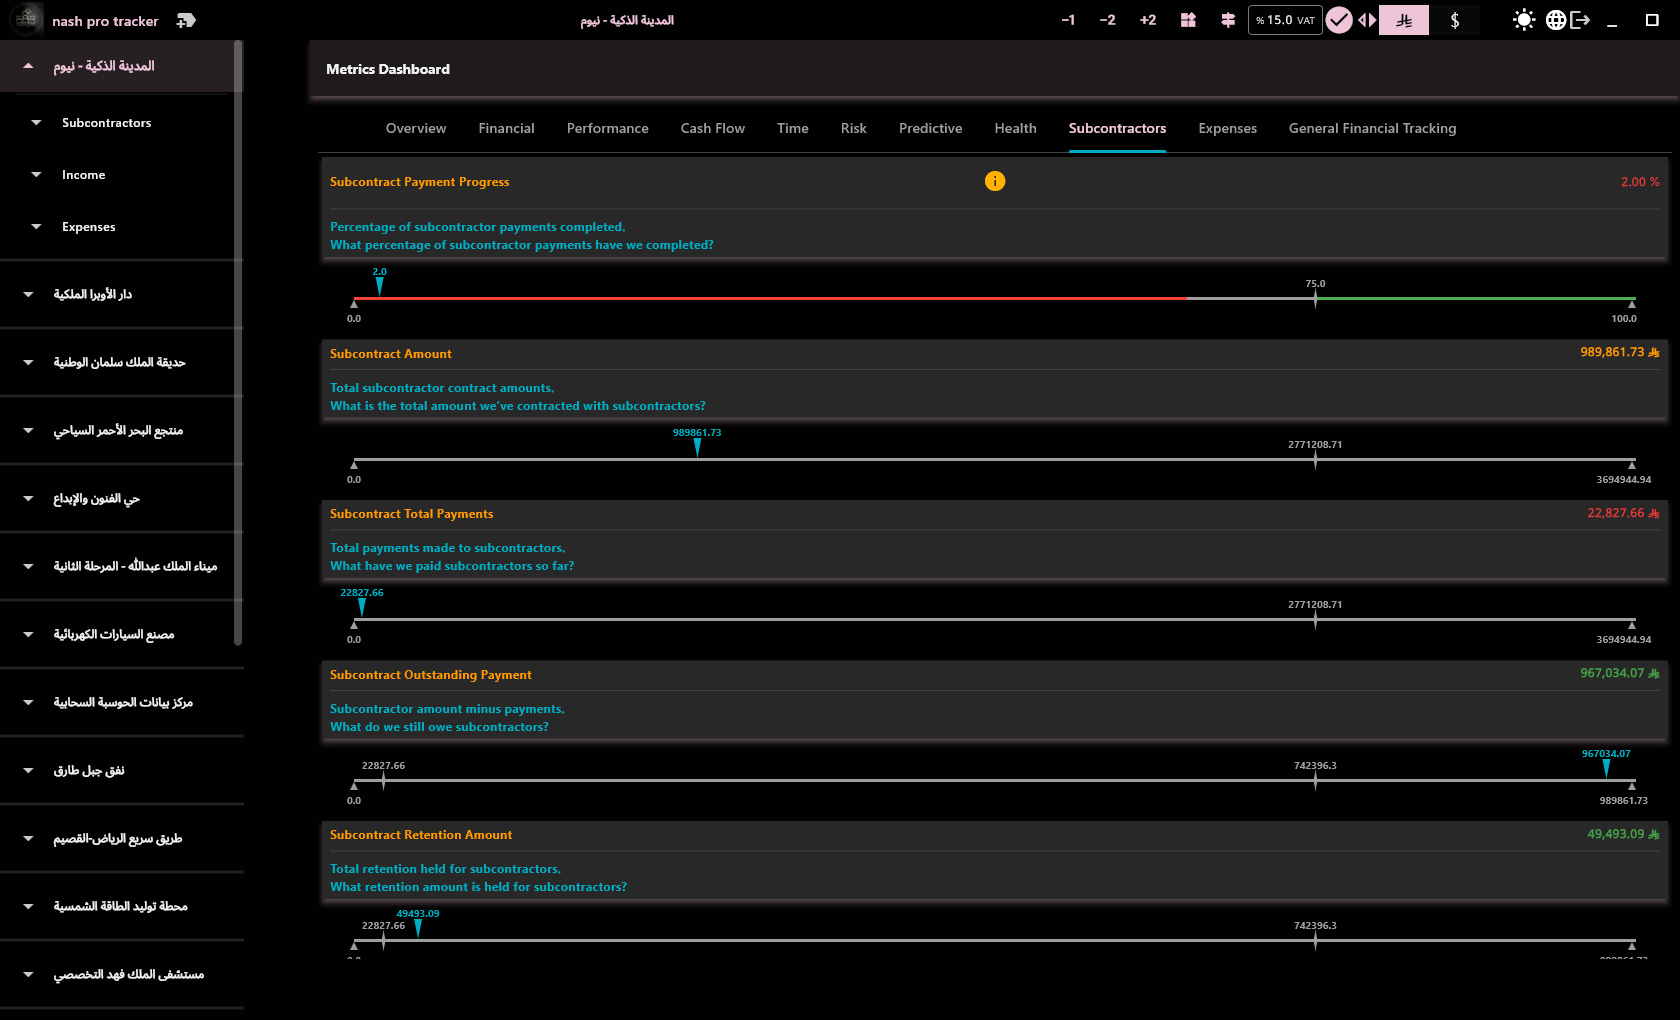Click the Subcontract Total Payments title
Viewport: 1680px width, 1020px height.
click(x=411, y=514)
